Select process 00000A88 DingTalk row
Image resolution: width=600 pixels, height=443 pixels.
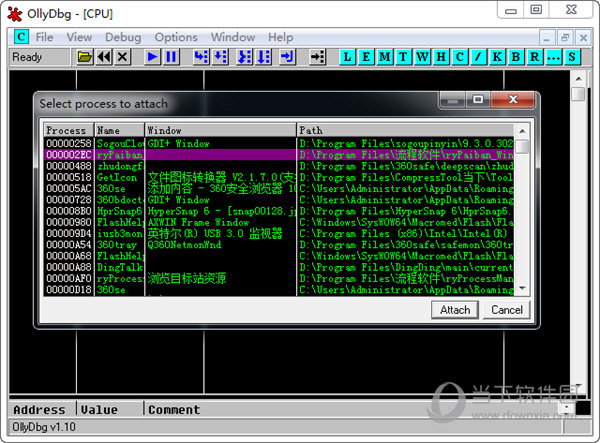279,267
